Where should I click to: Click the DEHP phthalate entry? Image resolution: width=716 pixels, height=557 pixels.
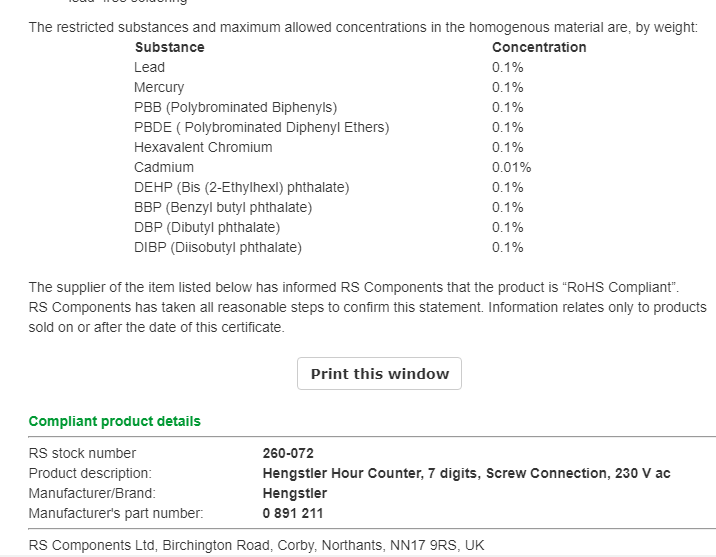tap(242, 187)
